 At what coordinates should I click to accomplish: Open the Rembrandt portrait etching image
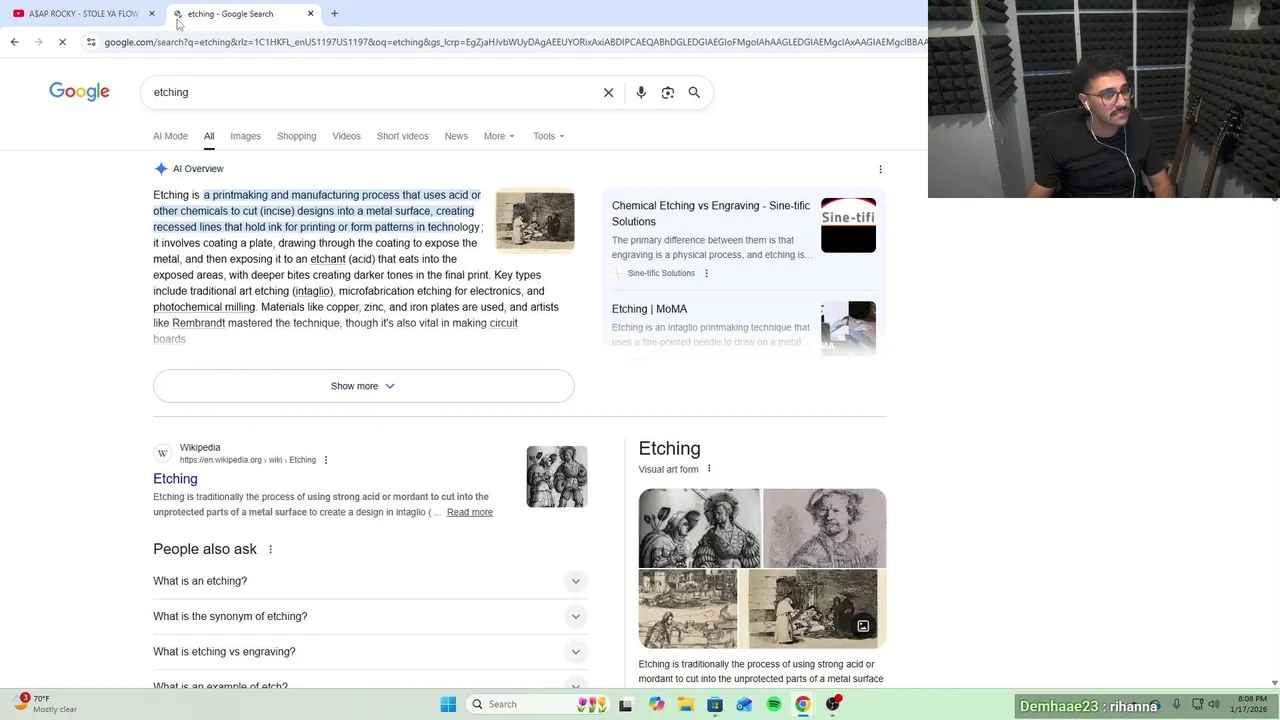(824, 528)
